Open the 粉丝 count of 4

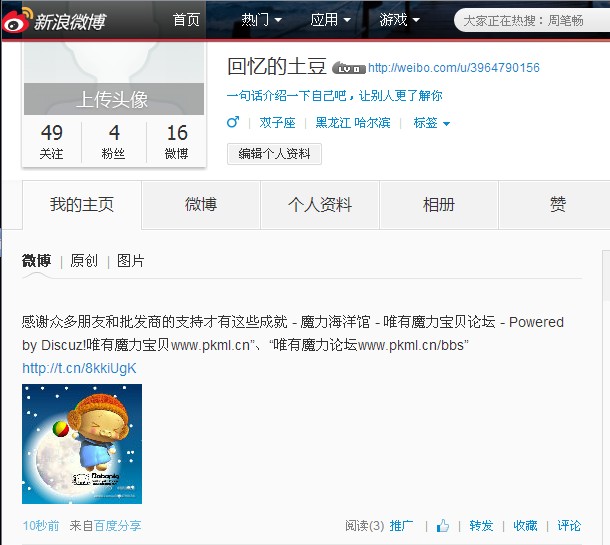tap(114, 141)
